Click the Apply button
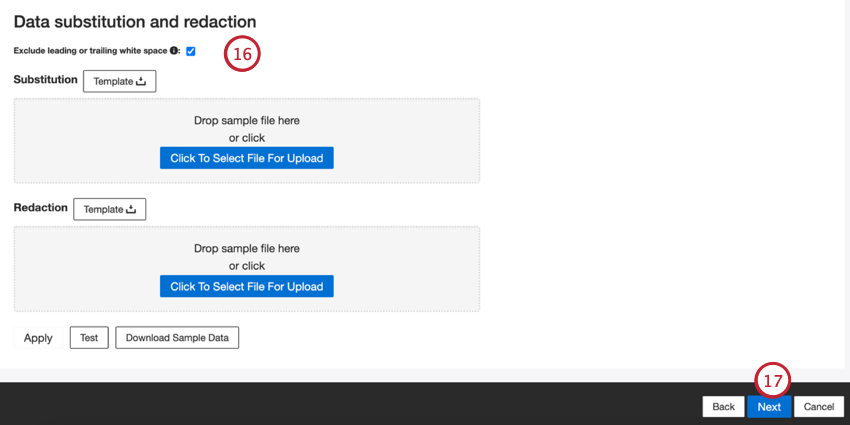850x425 pixels. 38,338
